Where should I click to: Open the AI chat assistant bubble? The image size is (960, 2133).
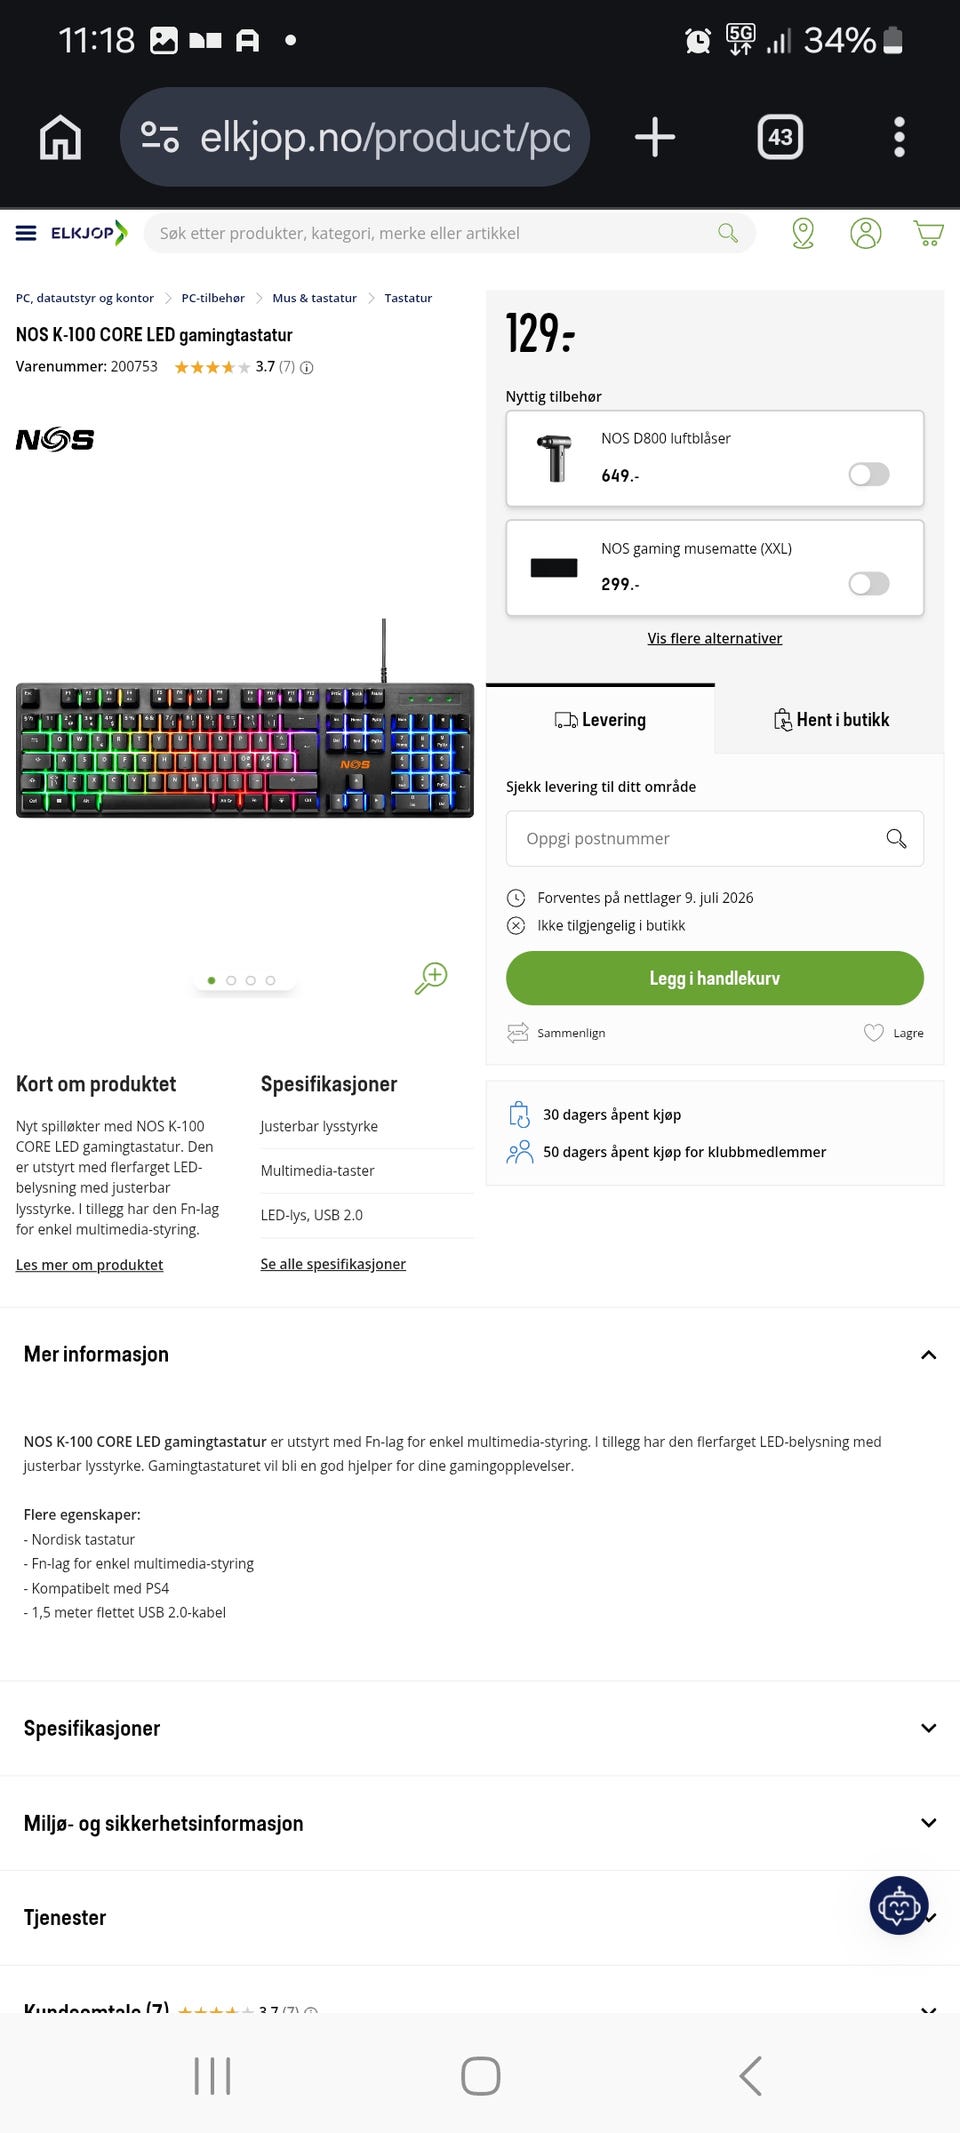tap(898, 1905)
